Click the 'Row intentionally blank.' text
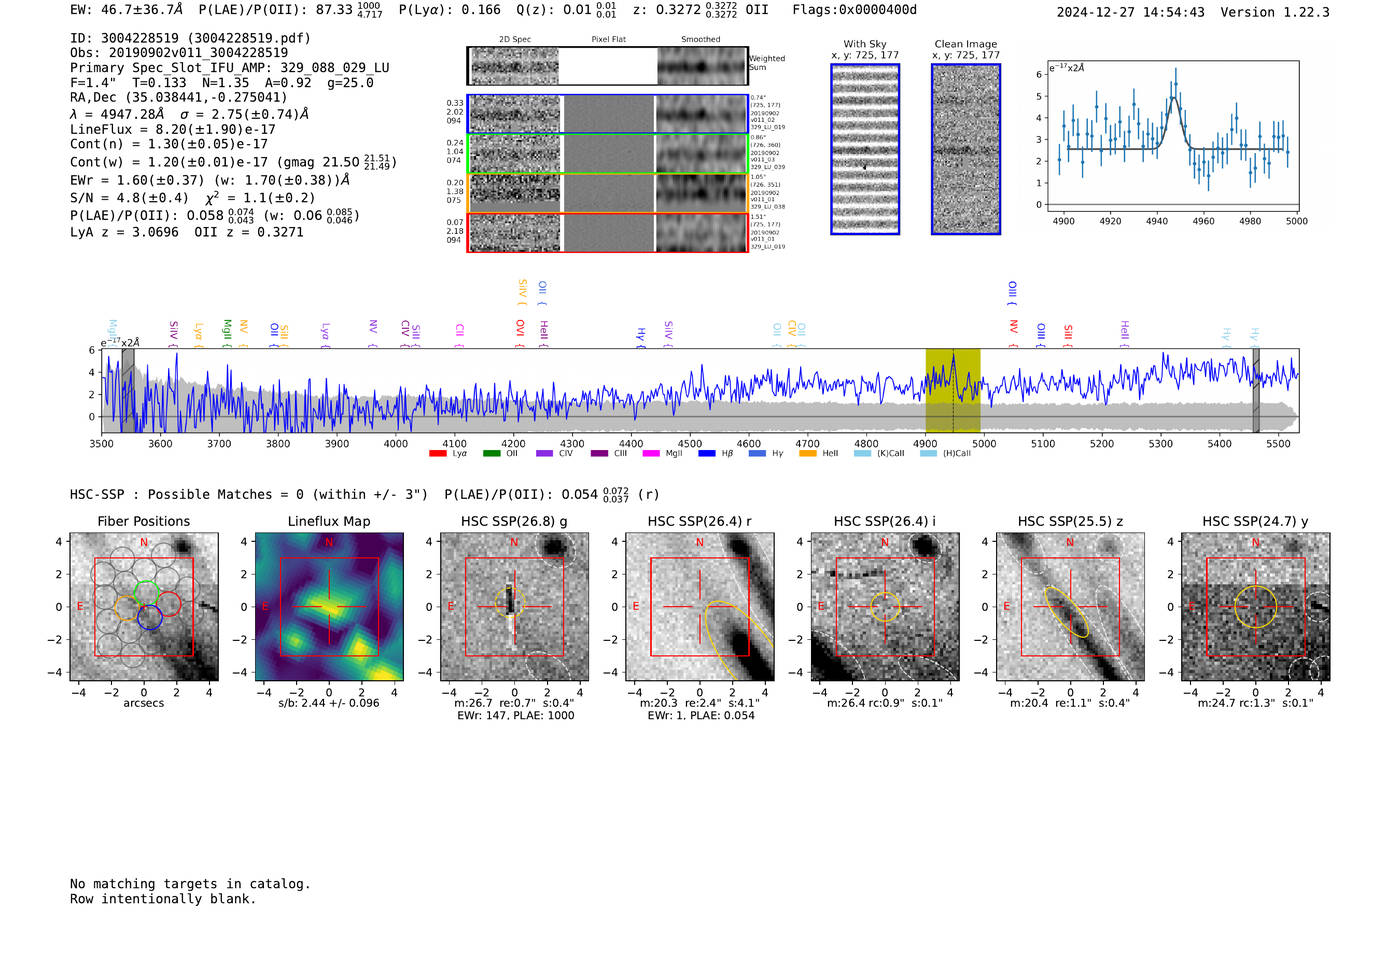1400x953 pixels. coord(163,899)
